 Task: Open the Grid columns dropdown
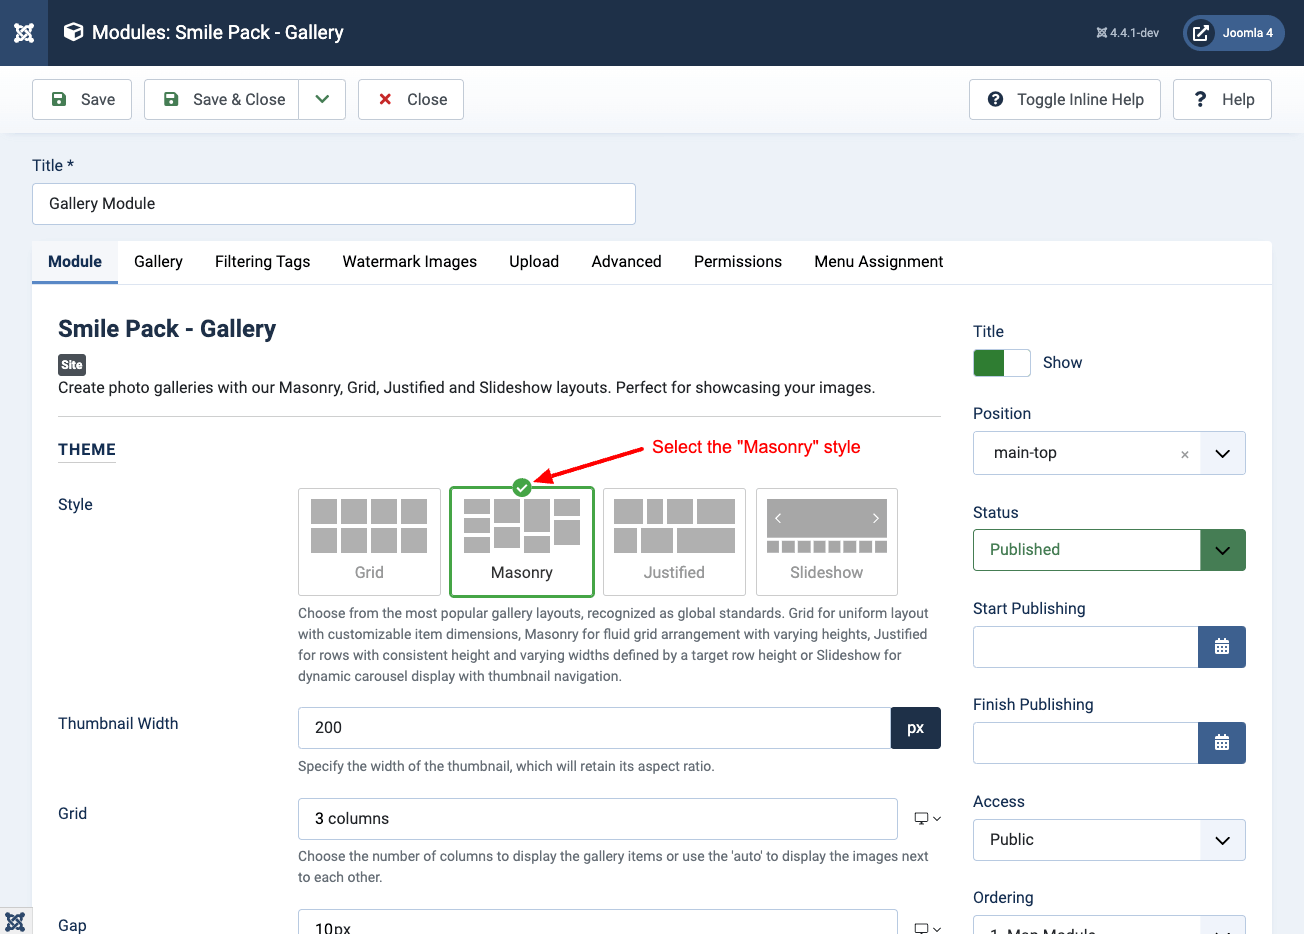tap(598, 819)
